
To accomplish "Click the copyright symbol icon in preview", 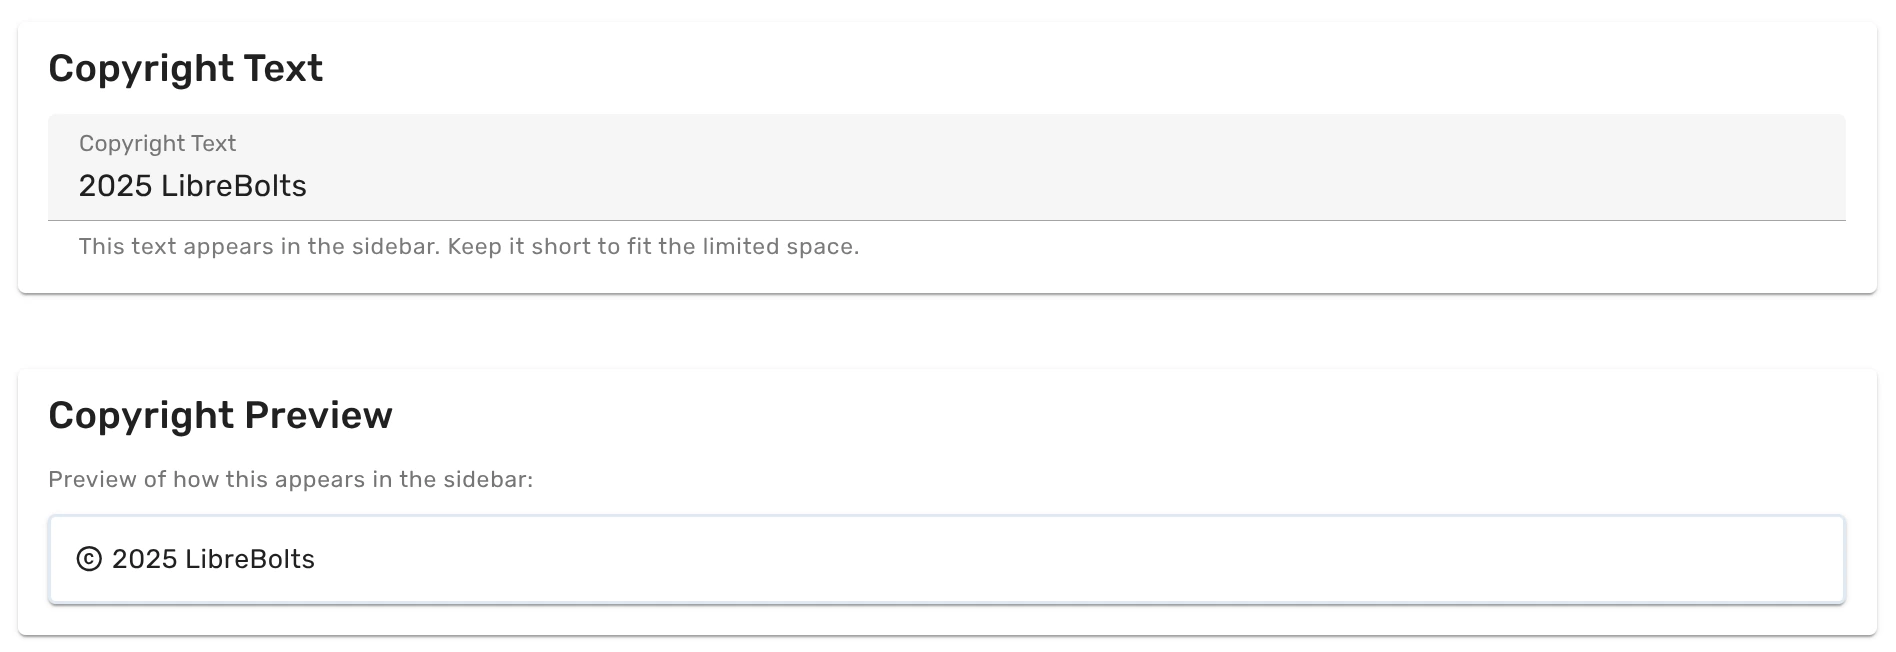I will click(89, 559).
